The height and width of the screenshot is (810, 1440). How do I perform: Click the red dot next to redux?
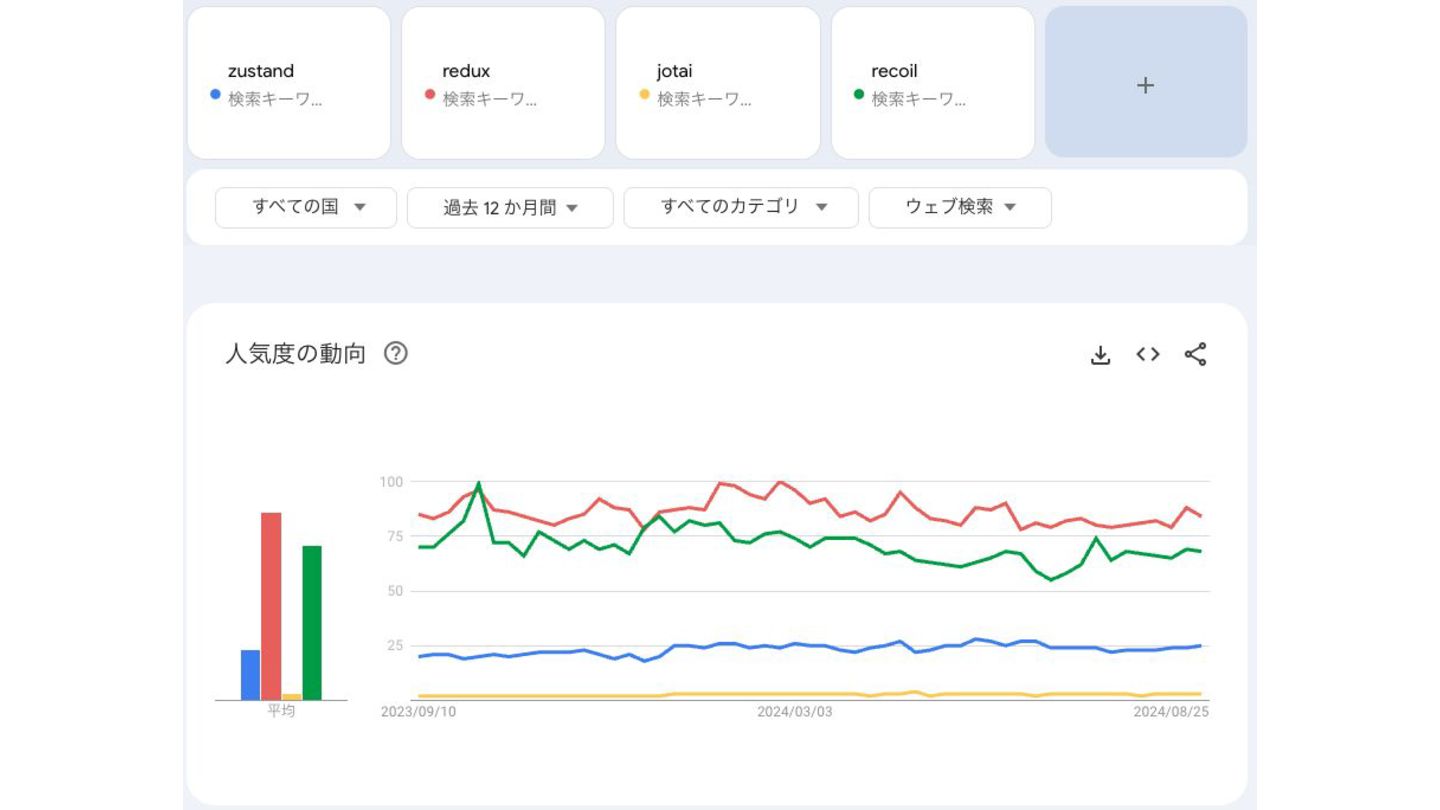click(430, 95)
